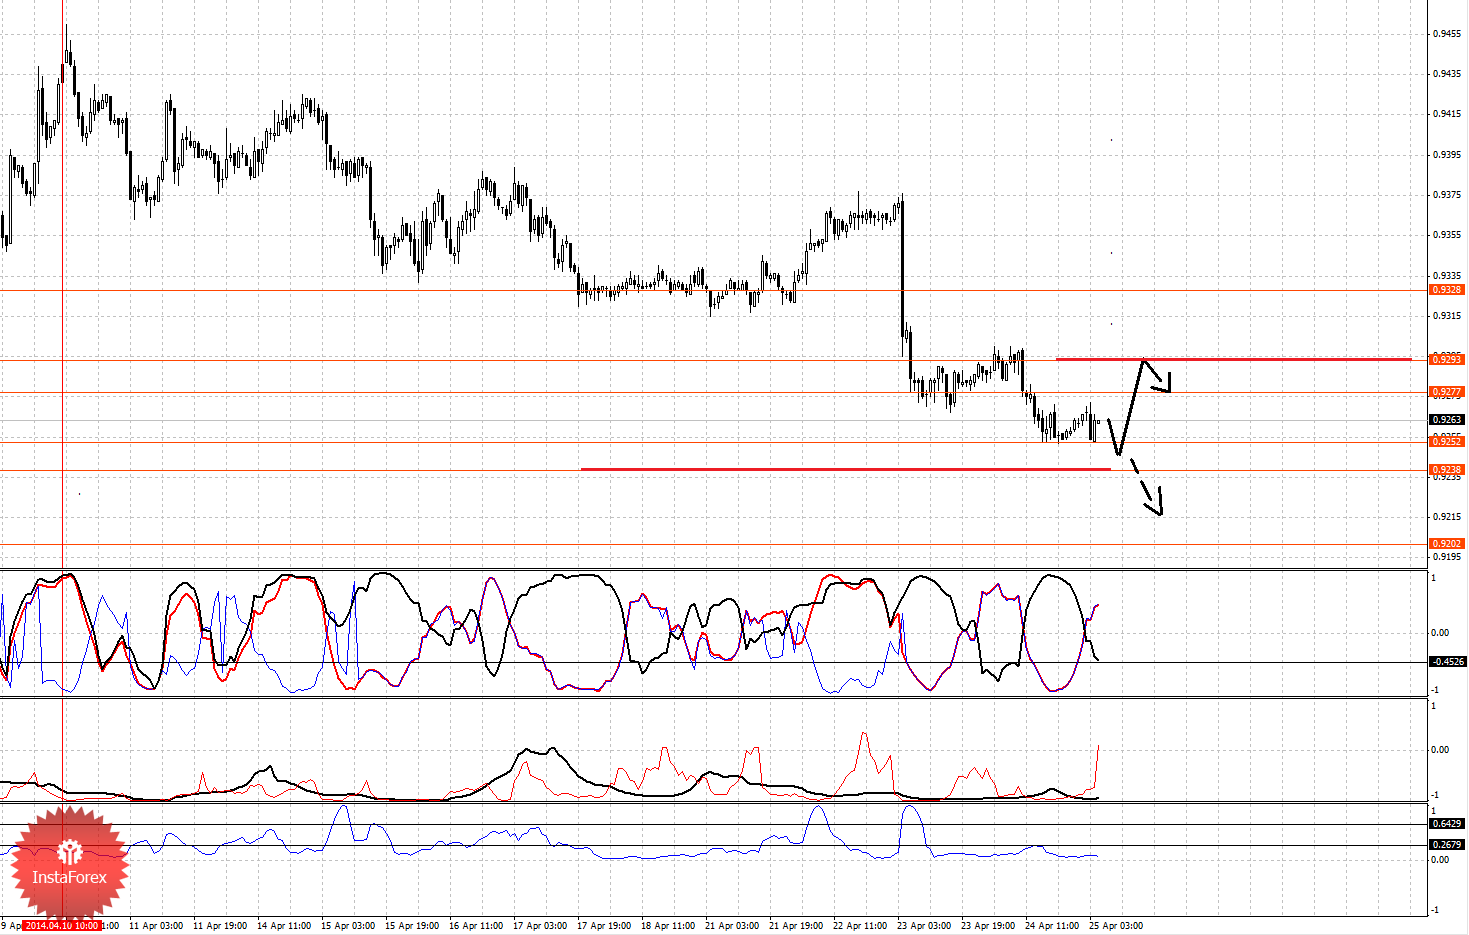Click the 0.9277 orange price level label

[x=1447, y=392]
